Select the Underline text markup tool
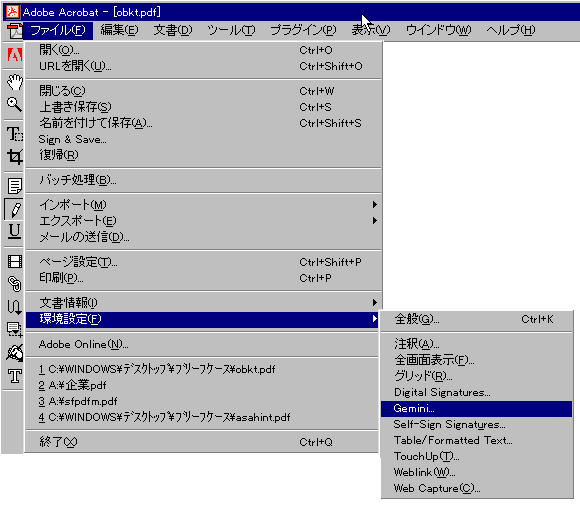The height and width of the screenshot is (505, 580). (15, 231)
